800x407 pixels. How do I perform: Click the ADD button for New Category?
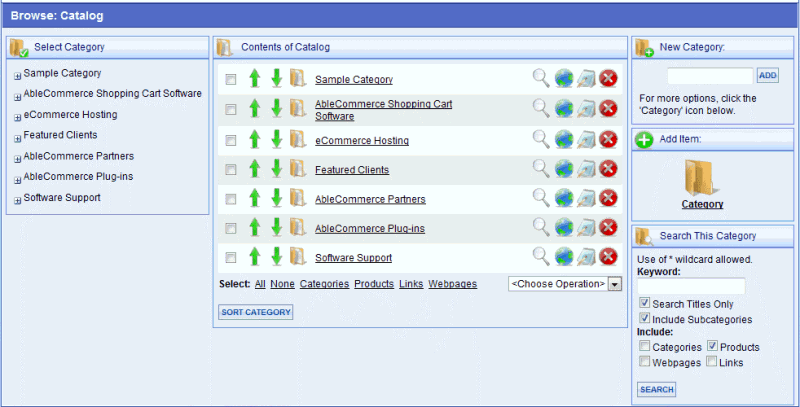(x=767, y=75)
